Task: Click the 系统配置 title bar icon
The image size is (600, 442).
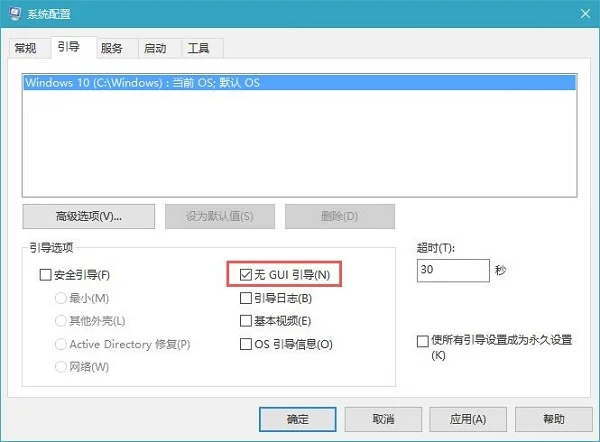Action: coord(15,14)
